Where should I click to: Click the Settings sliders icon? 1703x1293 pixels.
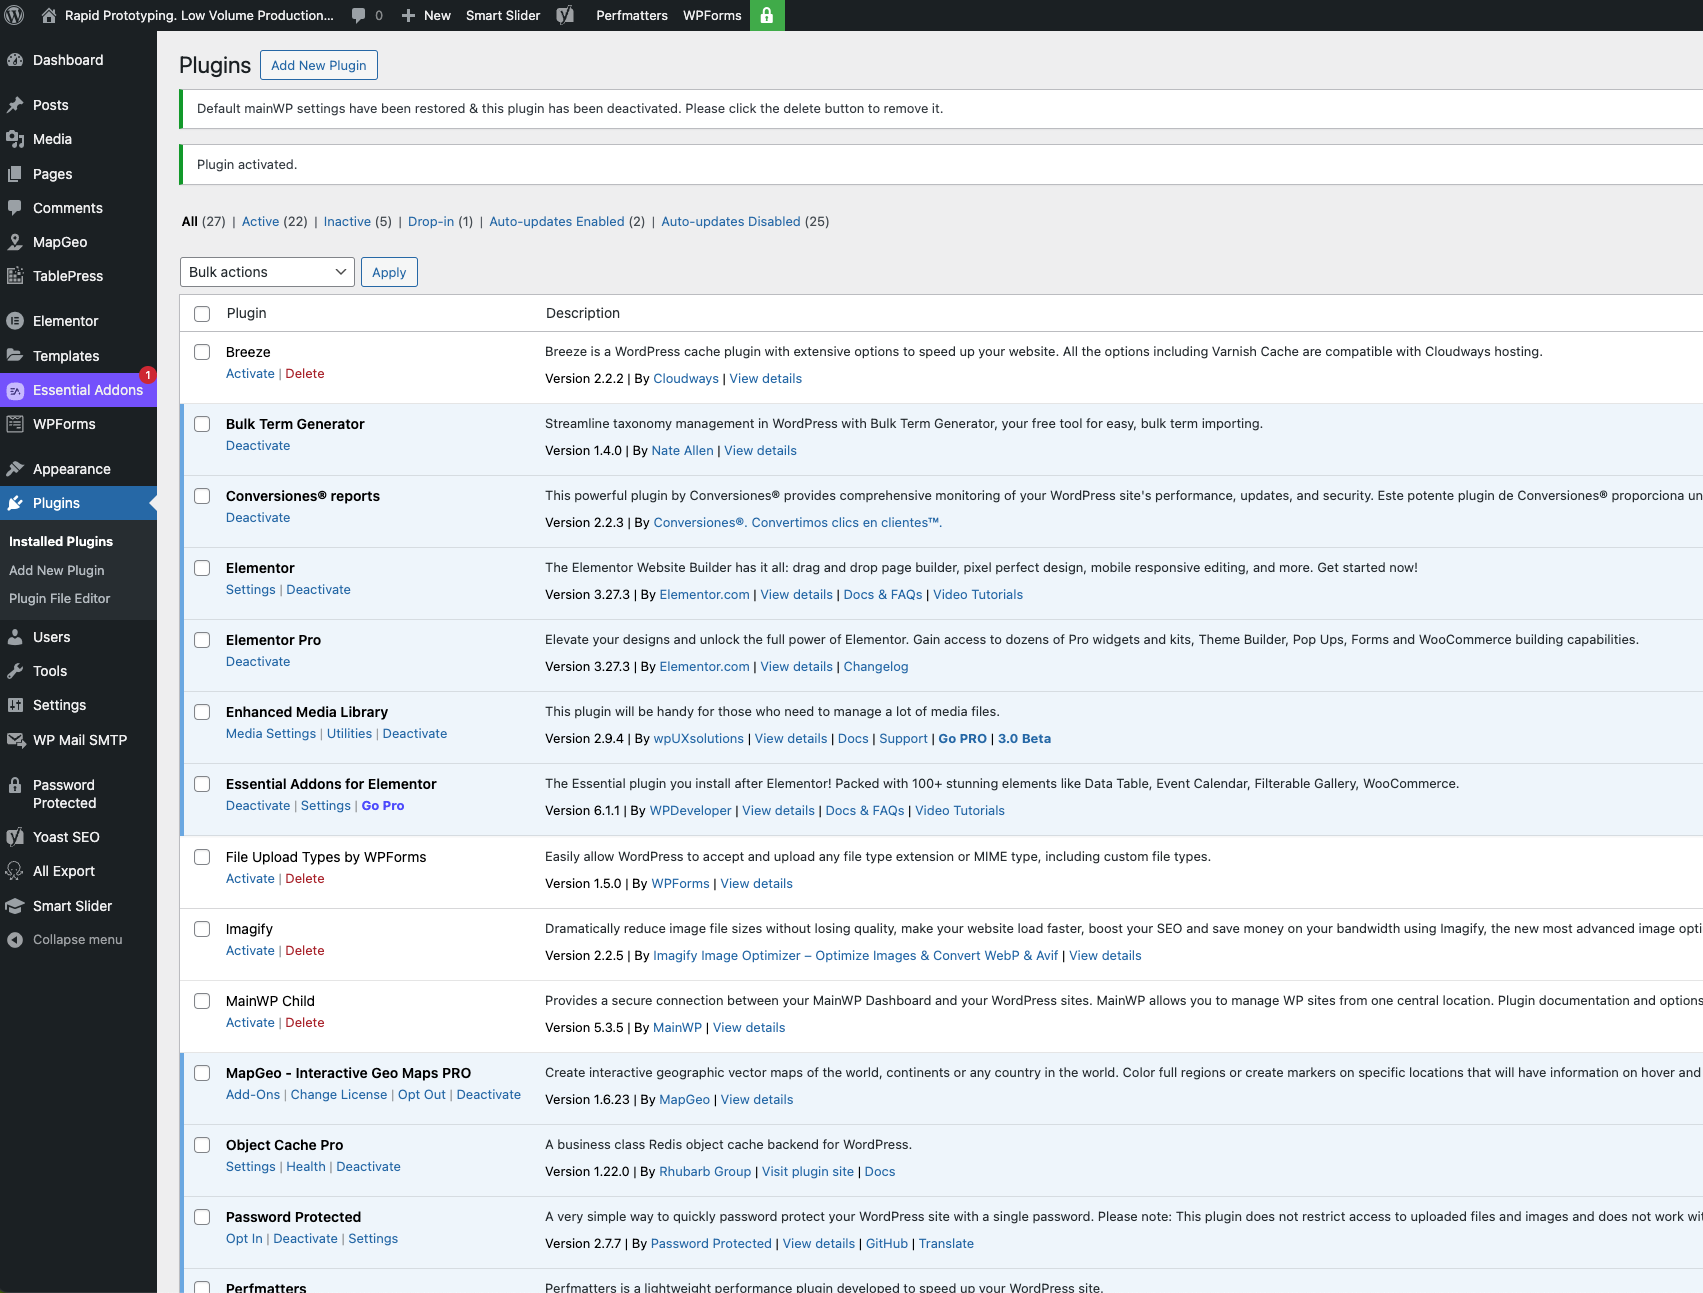(x=15, y=705)
